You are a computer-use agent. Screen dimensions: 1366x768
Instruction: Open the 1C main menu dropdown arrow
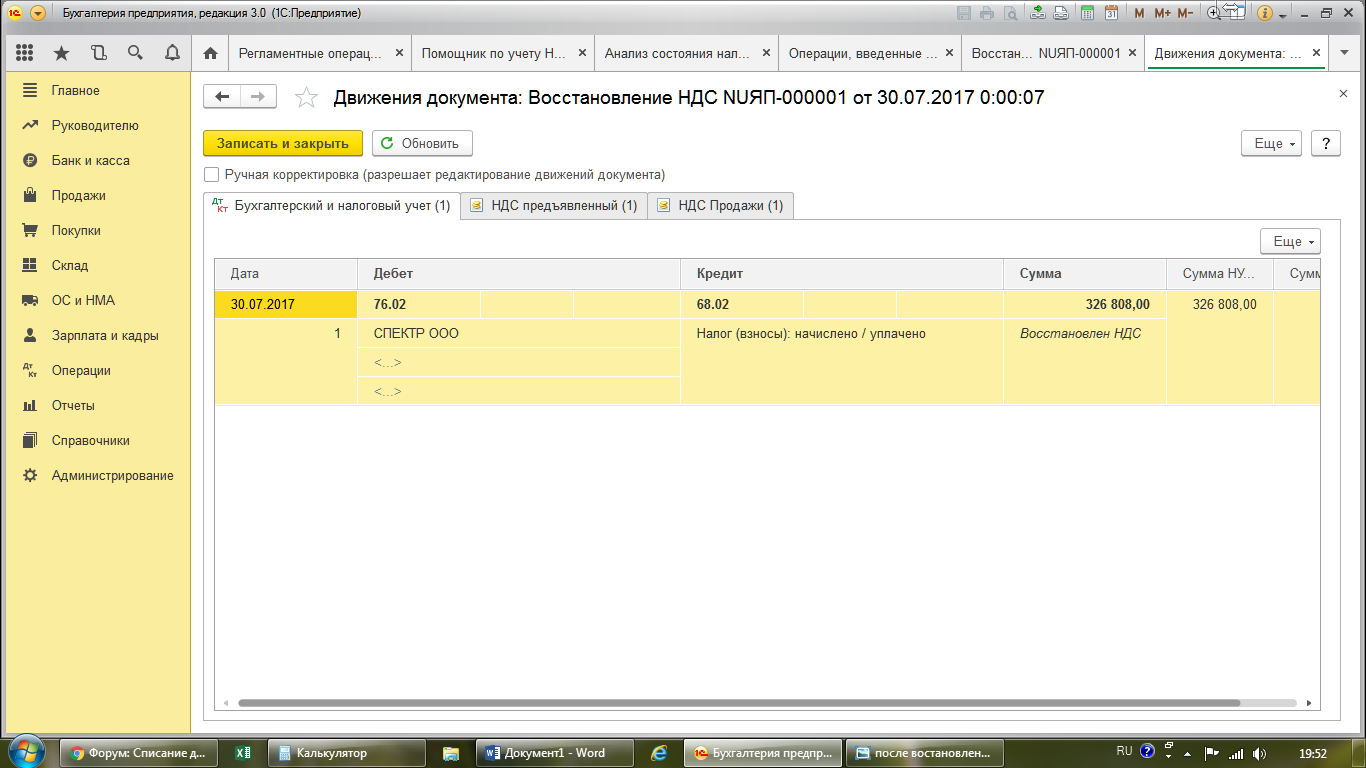(x=38, y=14)
